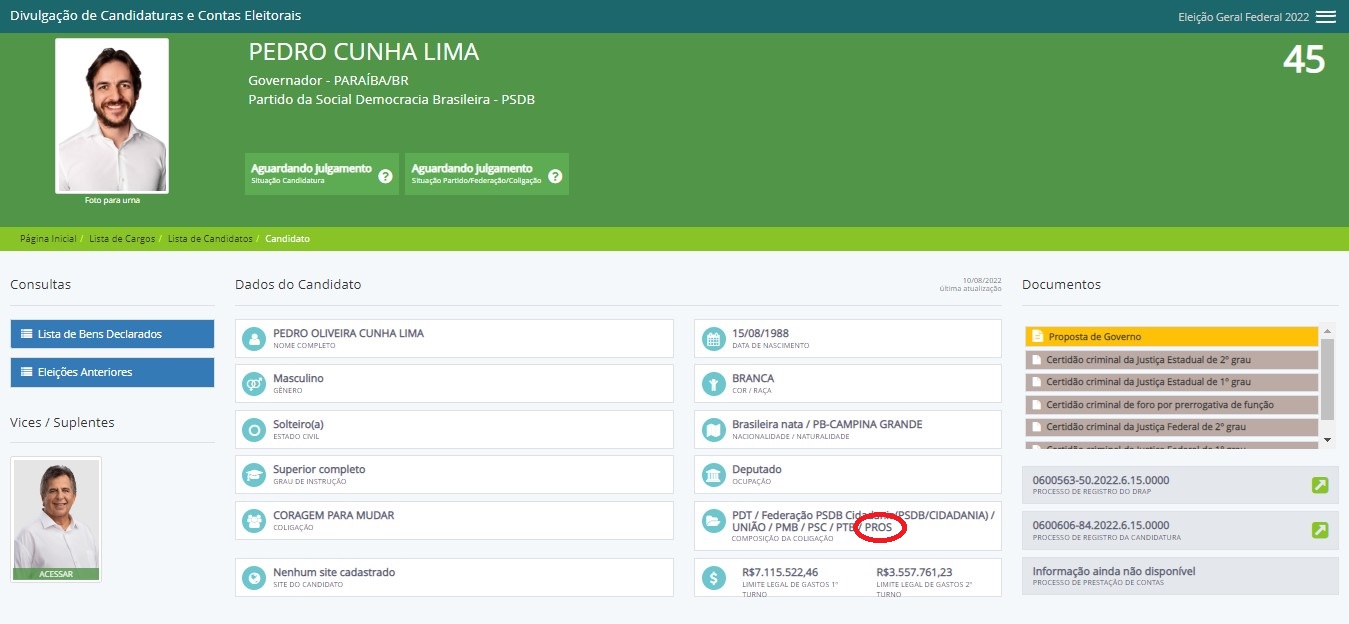Viewport: 1349px width, 624px height.
Task: Click list icon on Lista de Bens Declarados
Action: 27,334
